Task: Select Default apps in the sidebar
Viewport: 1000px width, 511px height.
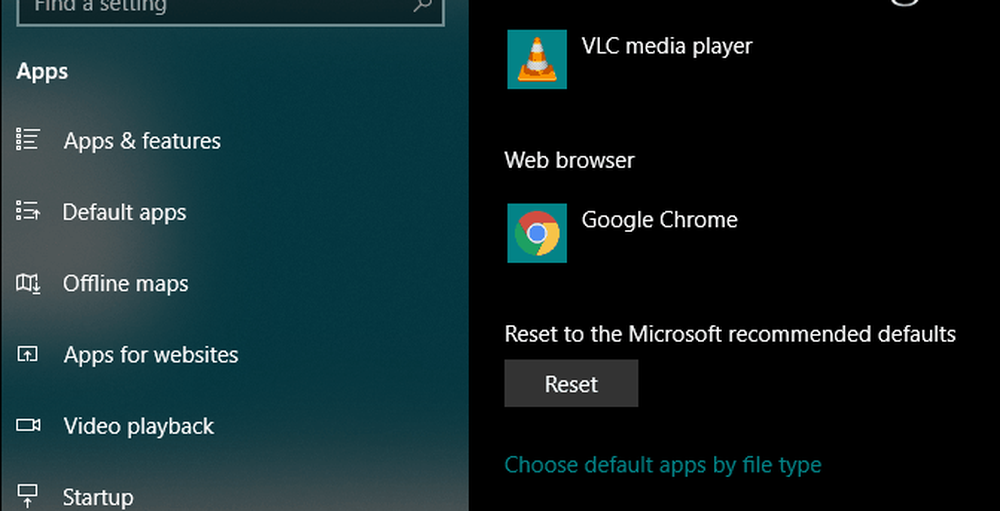Action: [x=124, y=212]
